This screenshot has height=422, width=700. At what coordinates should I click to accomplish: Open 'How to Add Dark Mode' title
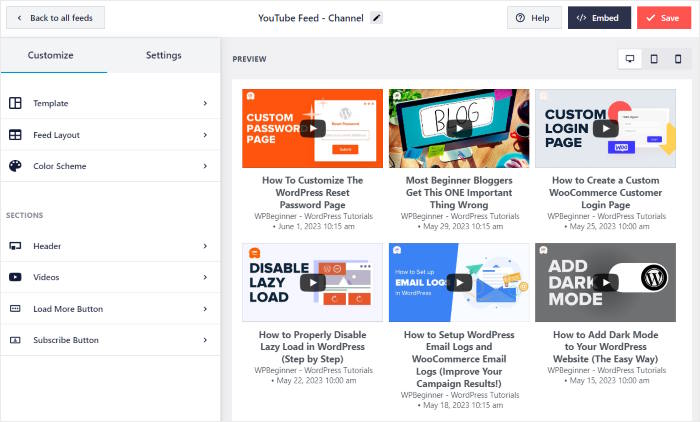(605, 347)
